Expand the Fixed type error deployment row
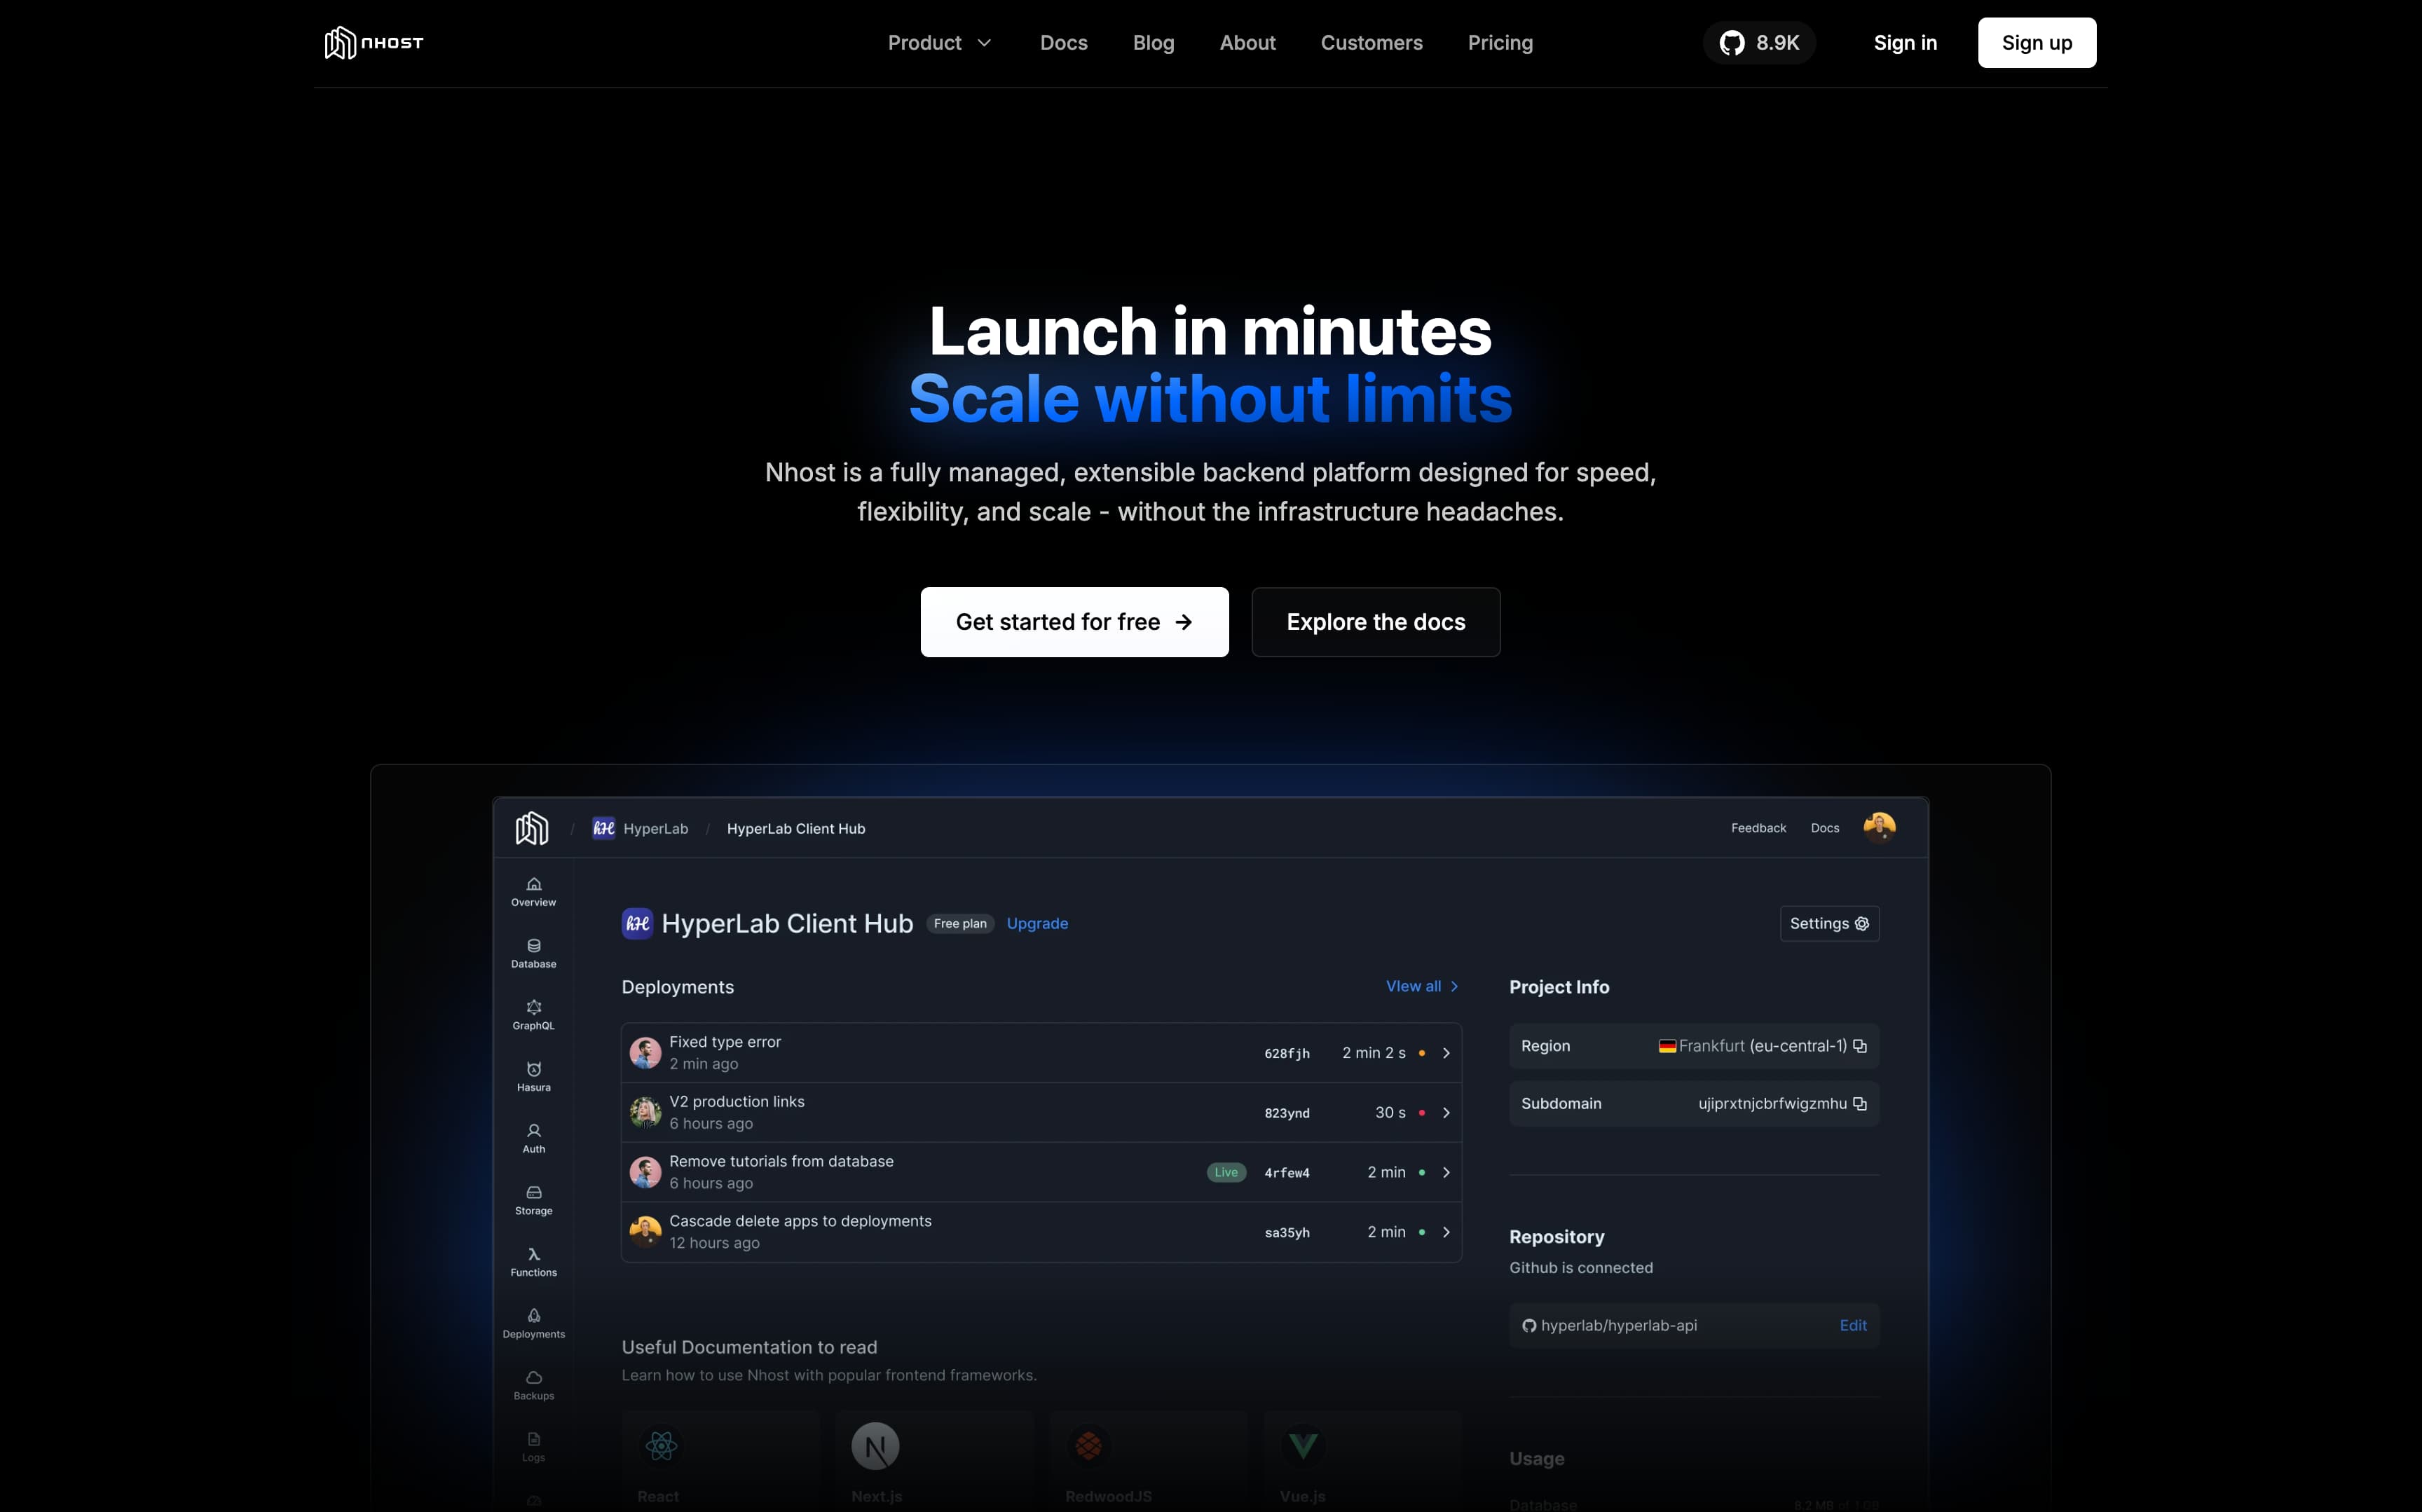Viewport: 2422px width, 1512px height. click(1446, 1053)
